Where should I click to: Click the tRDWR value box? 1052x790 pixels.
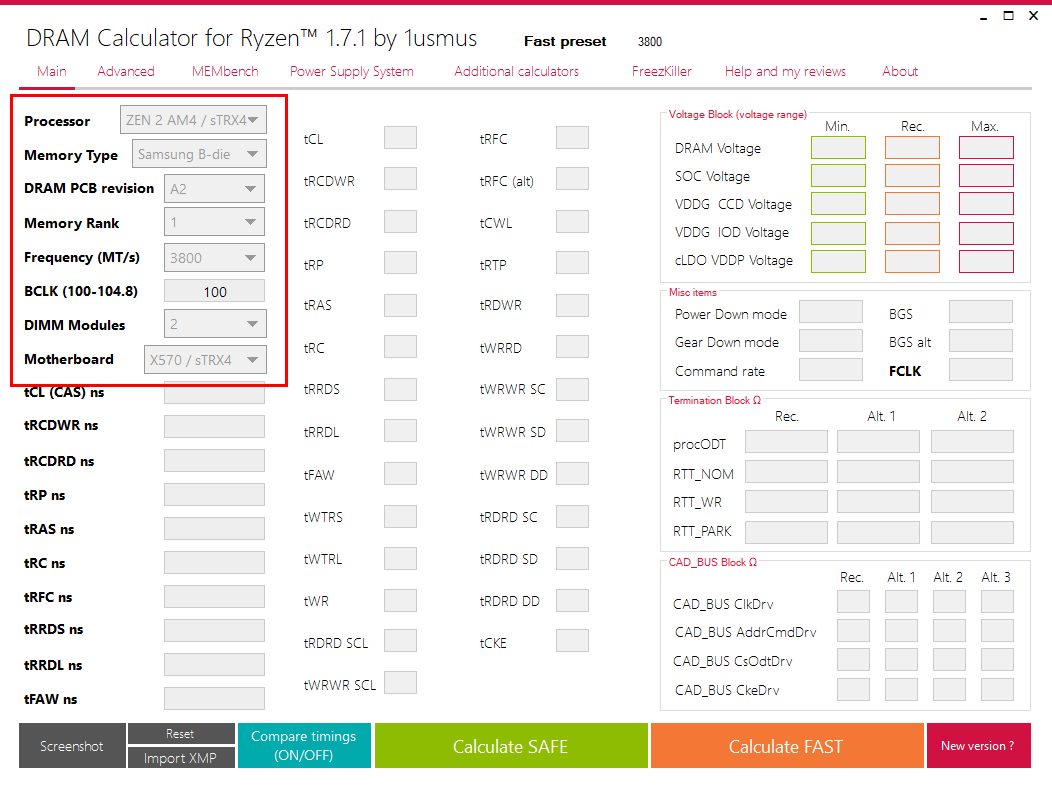[572, 305]
